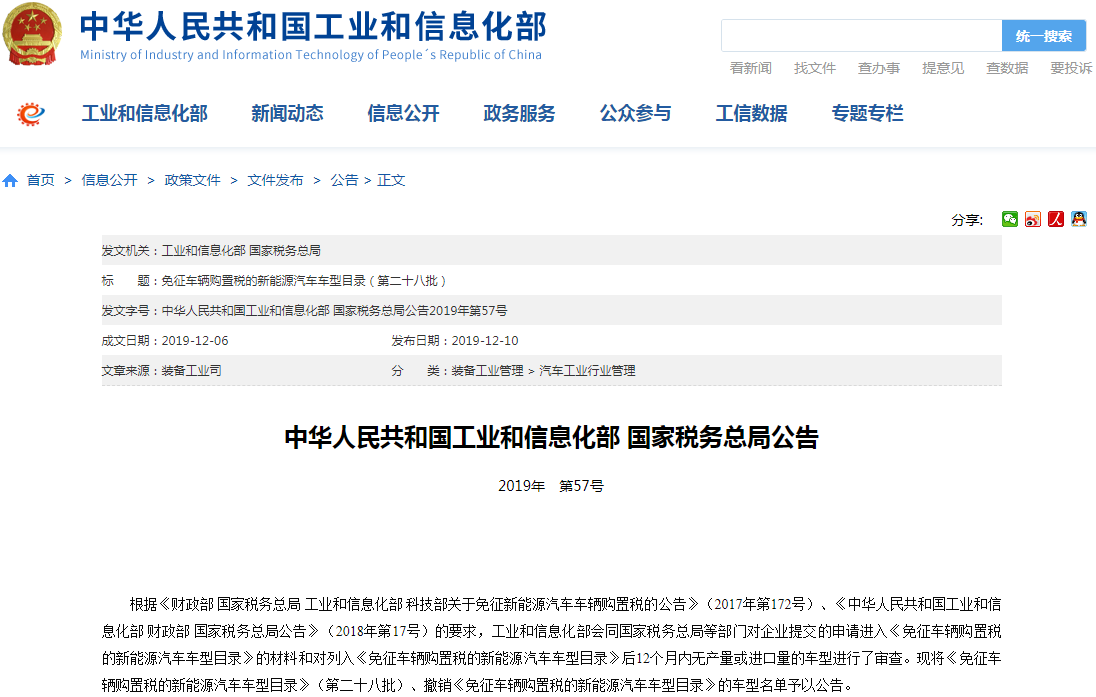Click the 文章来源 装备工业司 entry
Viewport: 1096px width, 697px height.
coord(161,371)
